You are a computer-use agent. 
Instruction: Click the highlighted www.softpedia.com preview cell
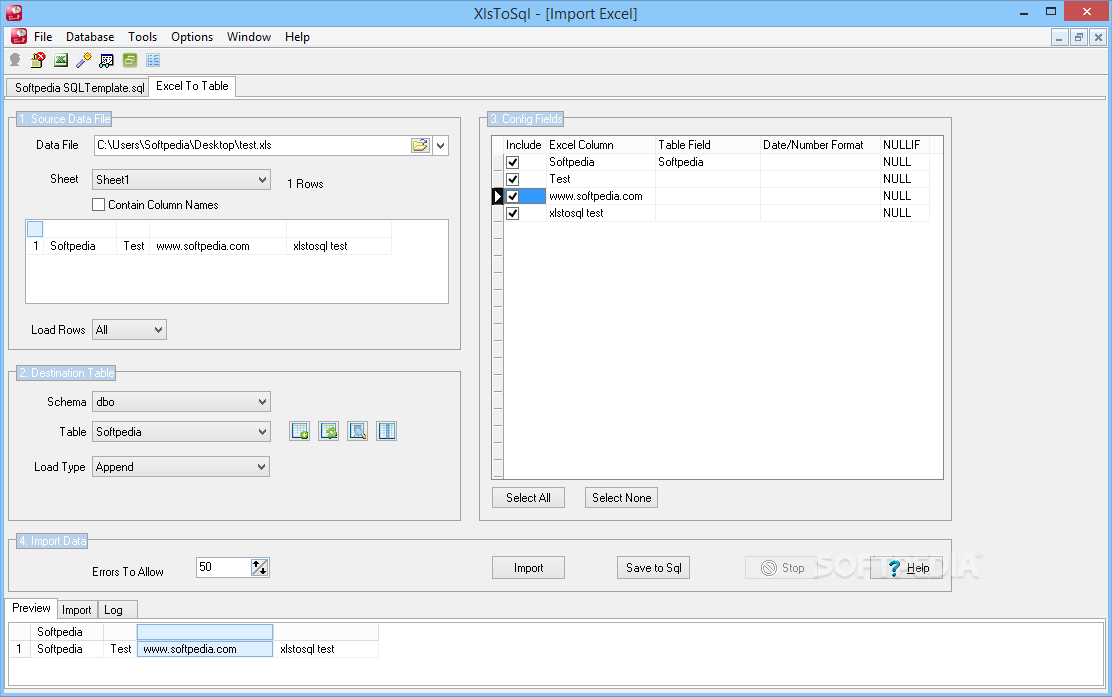204,649
